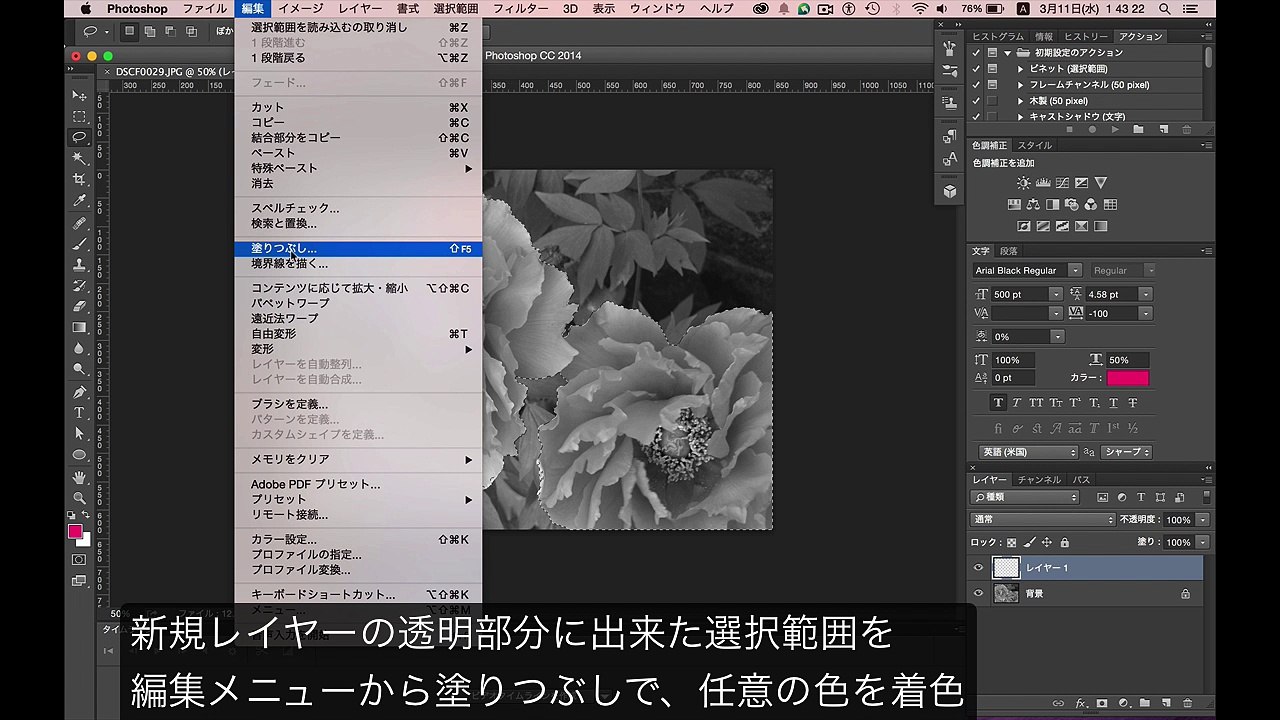
Task: Open the スタイル tab
Action: tap(1035, 146)
